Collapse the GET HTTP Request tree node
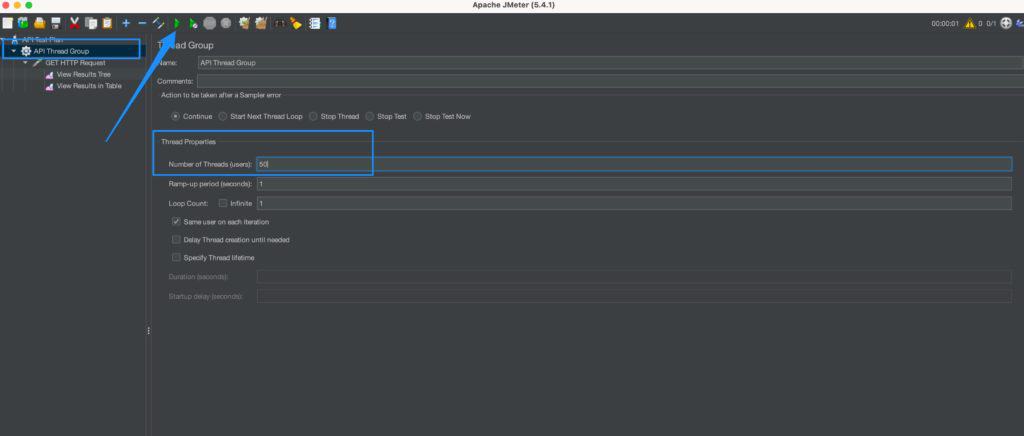This screenshot has width=1024, height=436. 25,63
